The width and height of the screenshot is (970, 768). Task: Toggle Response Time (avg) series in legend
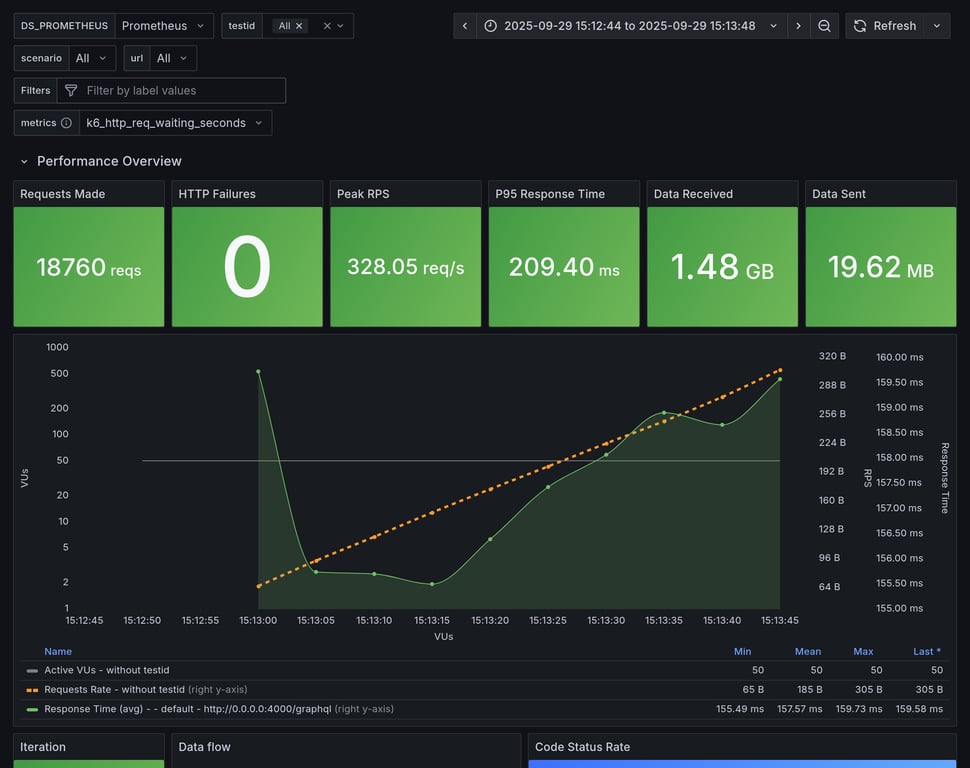187,709
